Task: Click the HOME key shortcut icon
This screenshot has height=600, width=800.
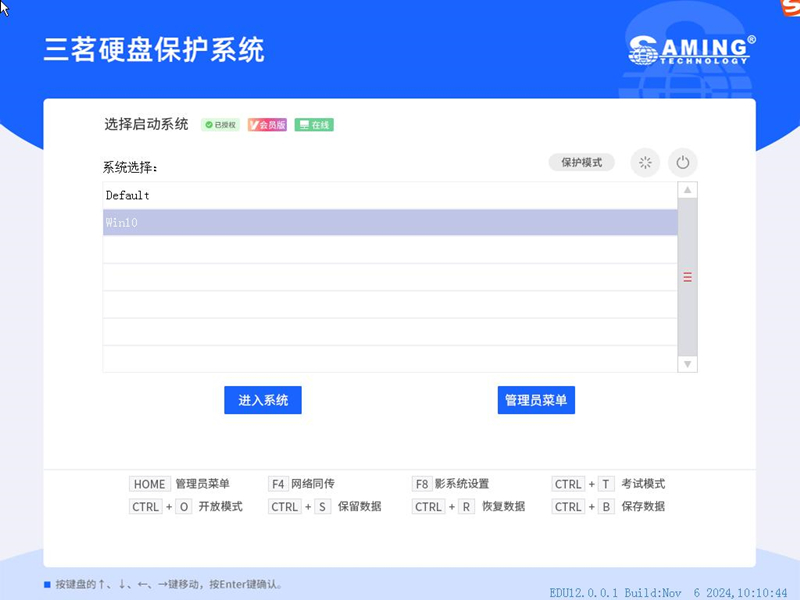Action: coord(149,484)
